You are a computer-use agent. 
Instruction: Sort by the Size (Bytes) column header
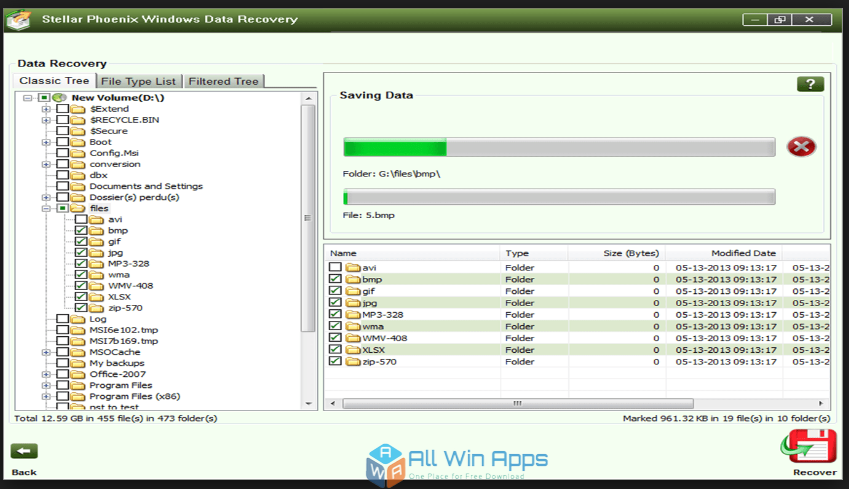pyautogui.click(x=616, y=253)
